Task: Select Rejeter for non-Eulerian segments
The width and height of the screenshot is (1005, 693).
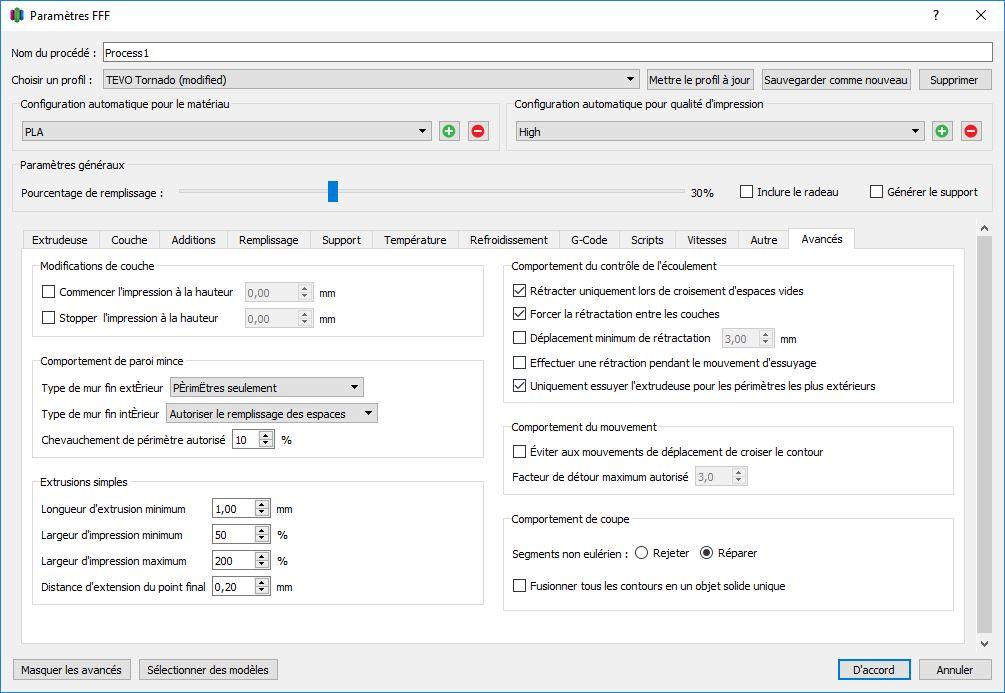Action: [x=642, y=553]
